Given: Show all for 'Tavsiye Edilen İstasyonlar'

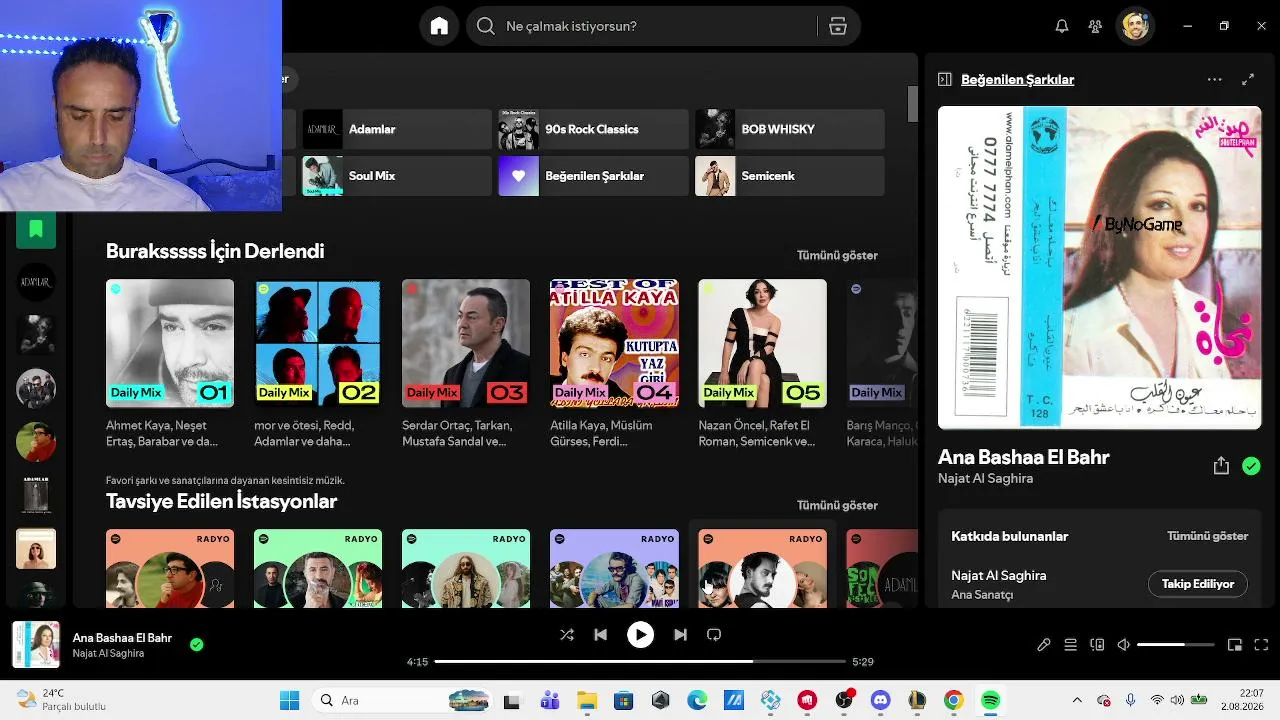Looking at the screenshot, I should (x=837, y=505).
